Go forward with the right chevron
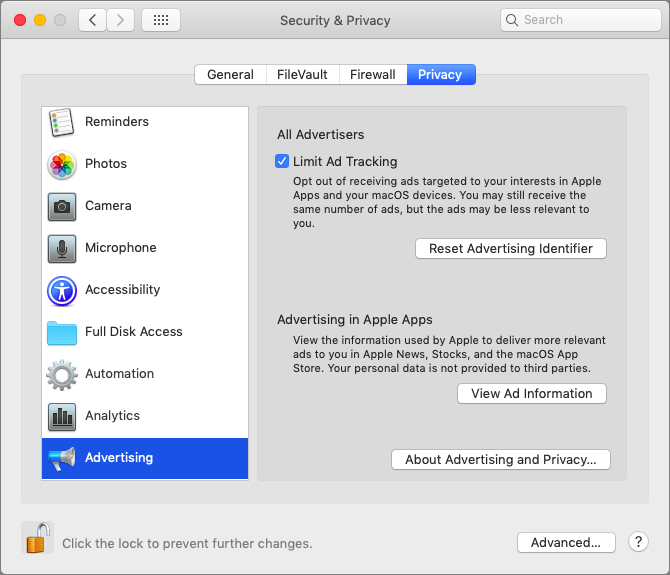The height and width of the screenshot is (575, 670). (x=120, y=20)
